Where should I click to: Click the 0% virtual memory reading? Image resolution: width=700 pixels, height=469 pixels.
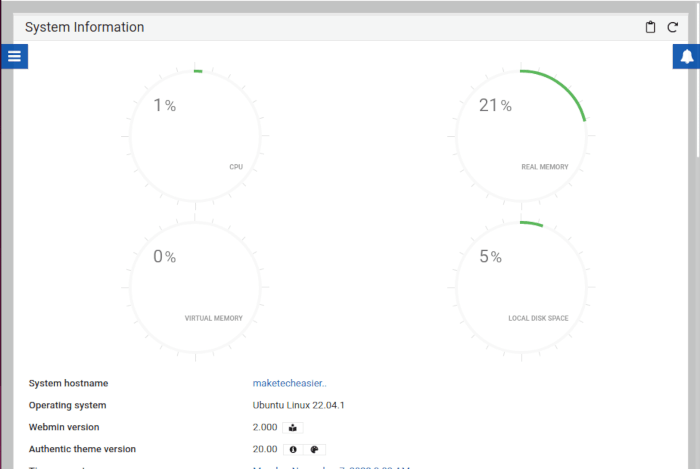164,257
